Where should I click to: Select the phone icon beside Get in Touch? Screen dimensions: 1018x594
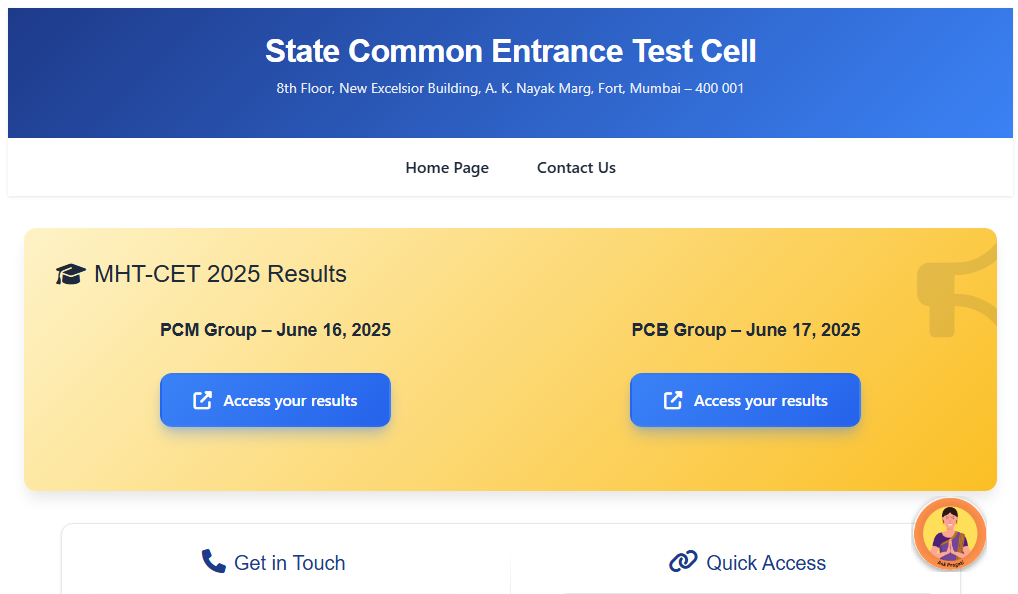212,562
